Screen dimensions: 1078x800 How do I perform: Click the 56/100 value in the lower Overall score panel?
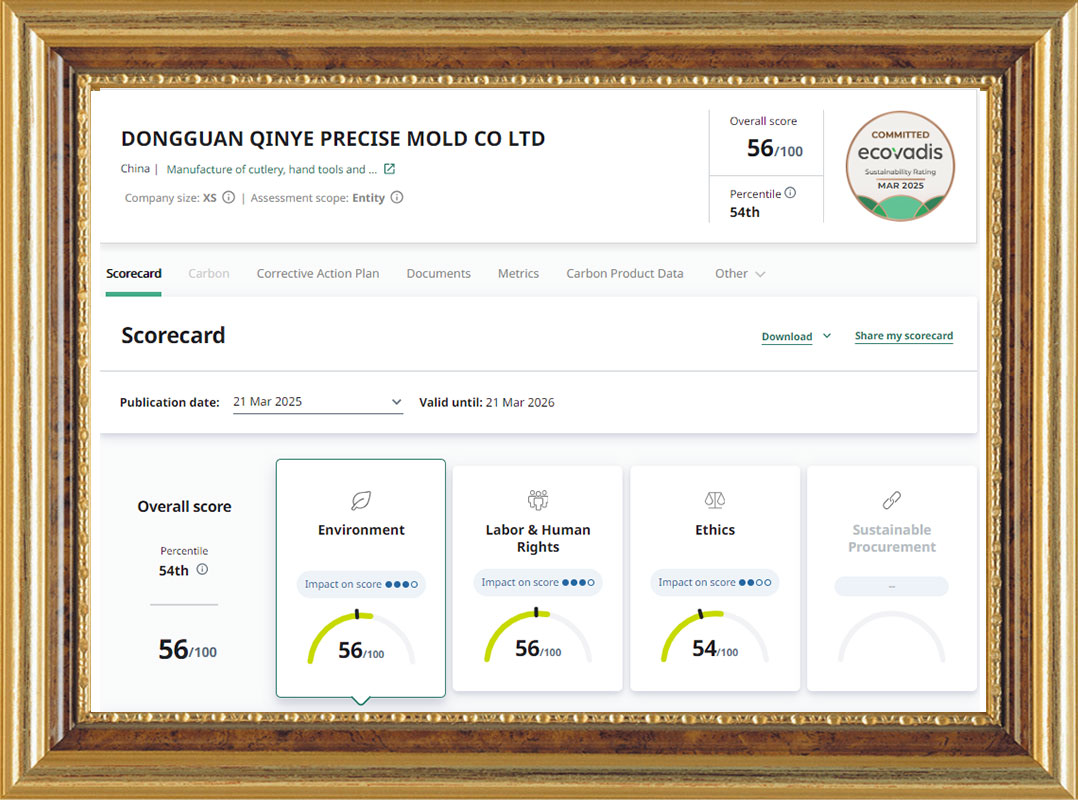click(187, 649)
